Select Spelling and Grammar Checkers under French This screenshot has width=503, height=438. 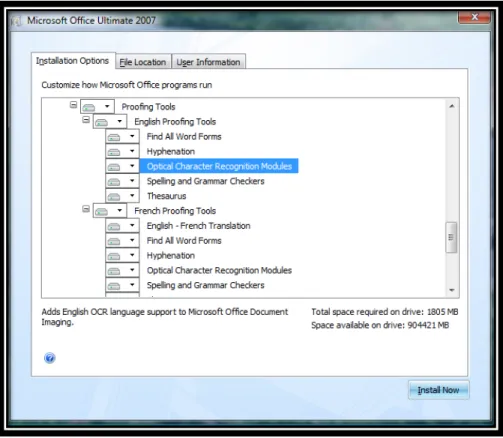tap(206, 285)
